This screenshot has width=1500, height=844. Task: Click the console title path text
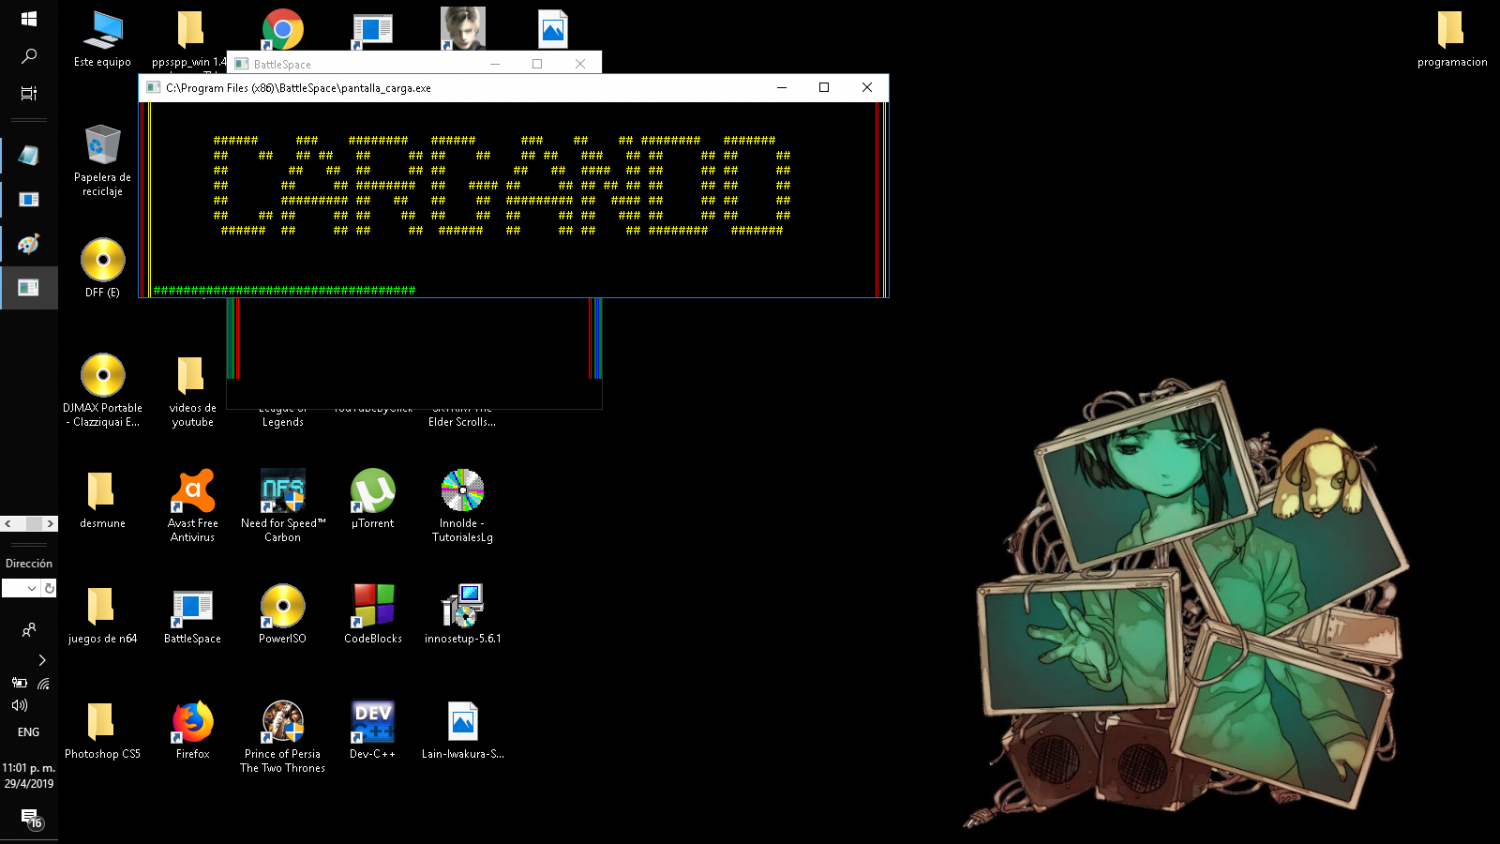[298, 88]
